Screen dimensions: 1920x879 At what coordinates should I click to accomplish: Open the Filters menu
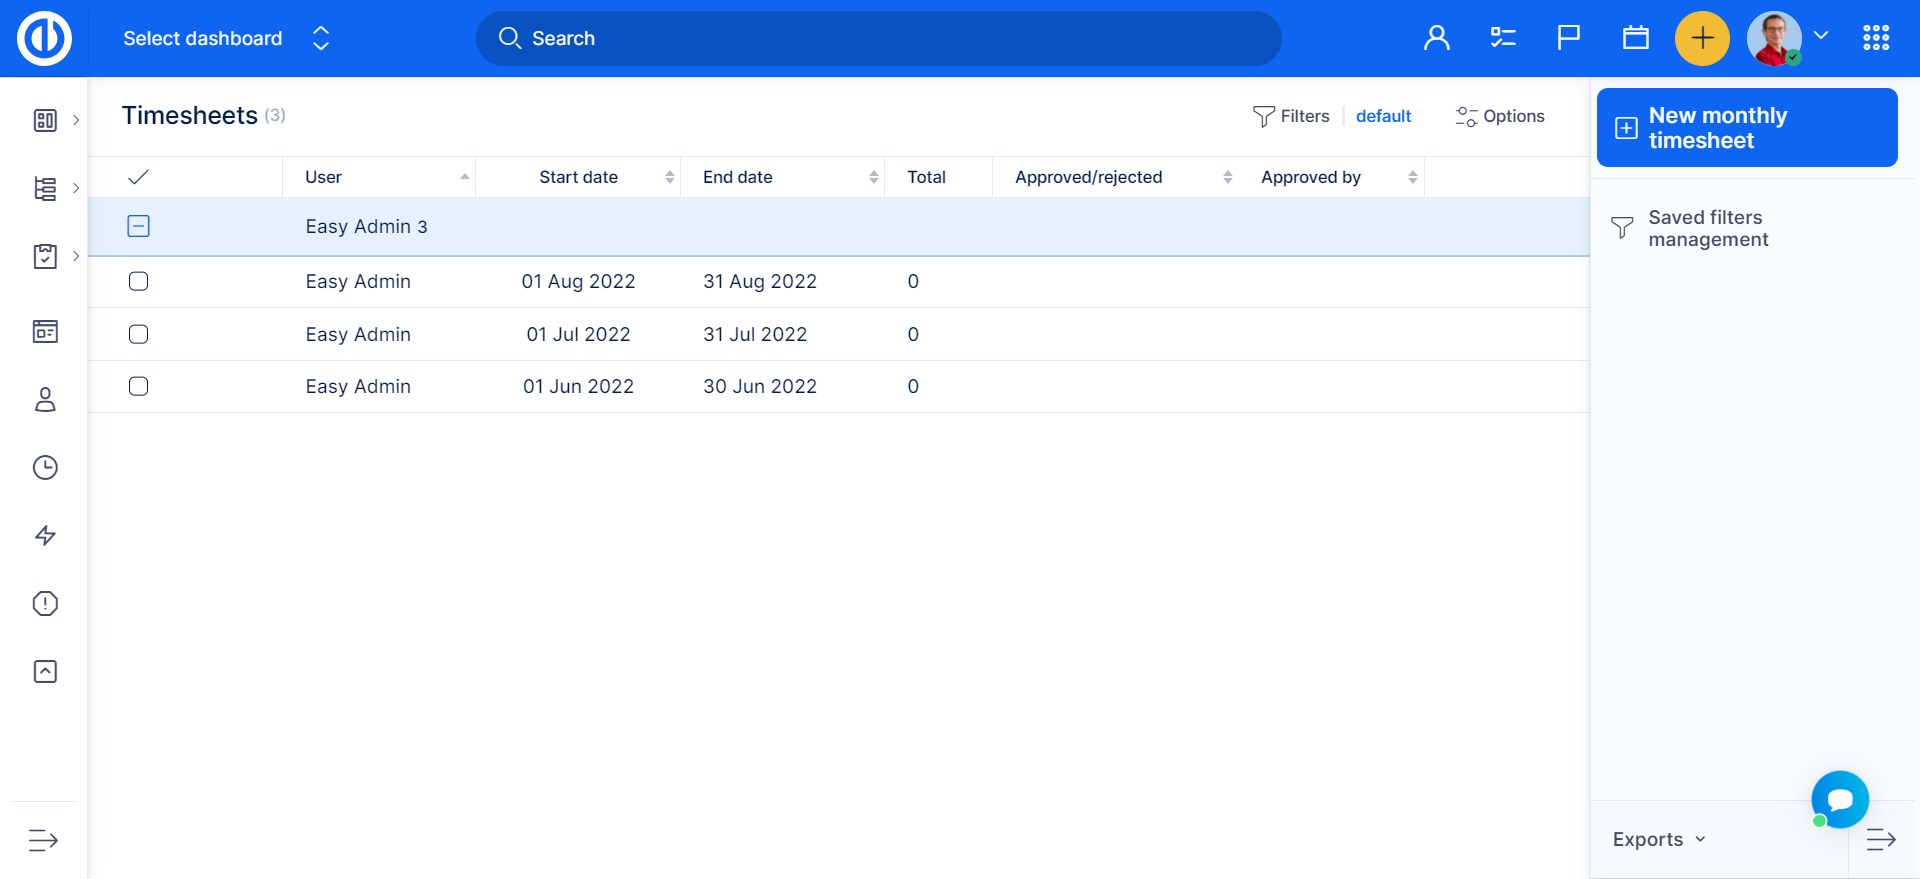1291,116
